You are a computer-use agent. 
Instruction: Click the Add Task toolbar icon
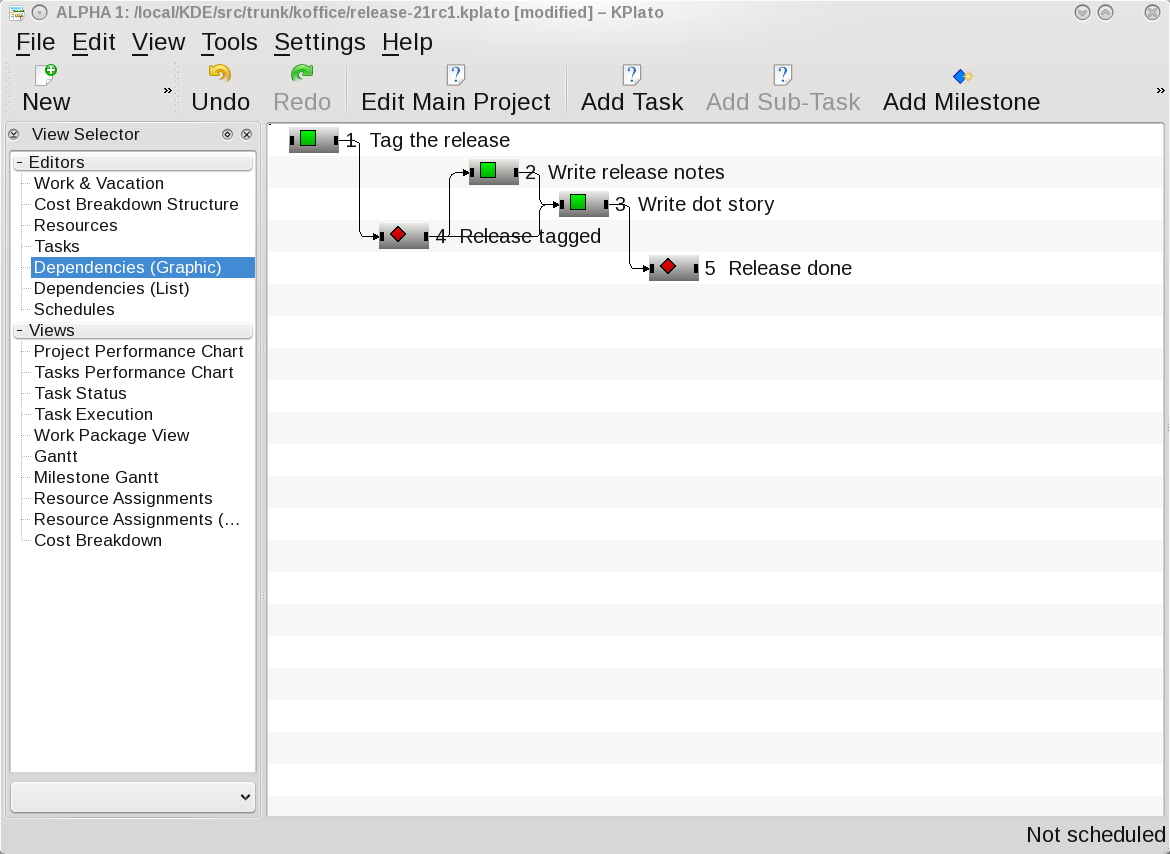coord(631,75)
